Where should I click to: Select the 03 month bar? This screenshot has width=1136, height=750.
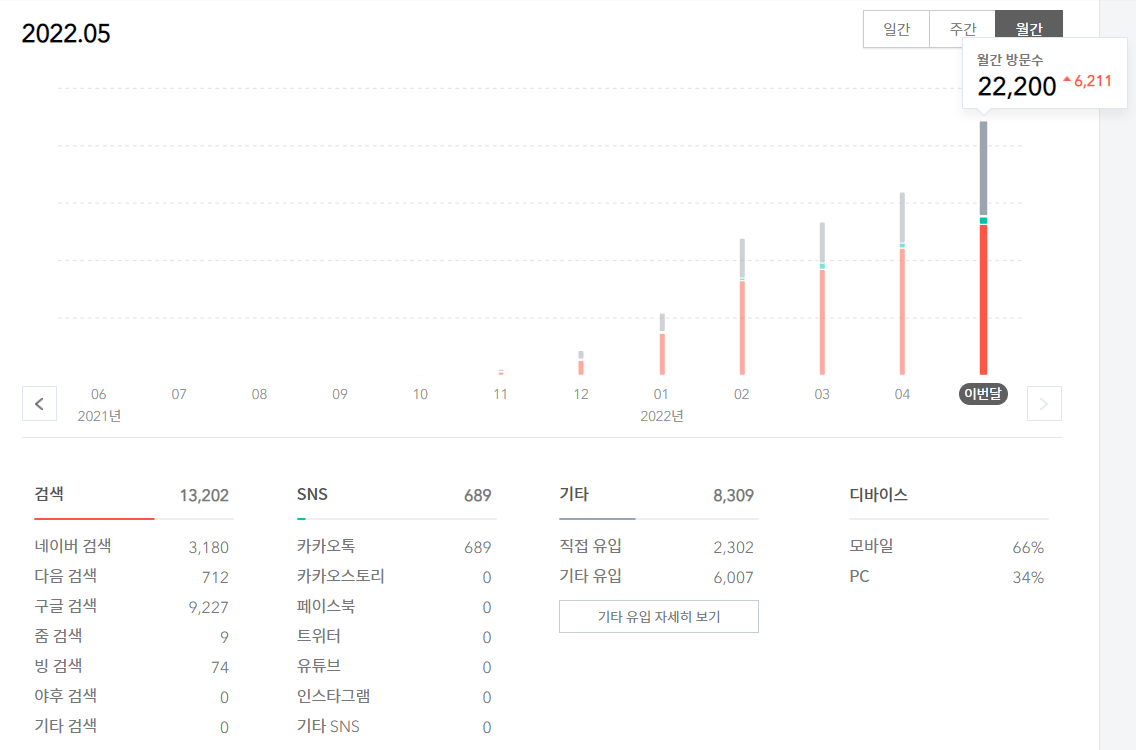click(822, 299)
